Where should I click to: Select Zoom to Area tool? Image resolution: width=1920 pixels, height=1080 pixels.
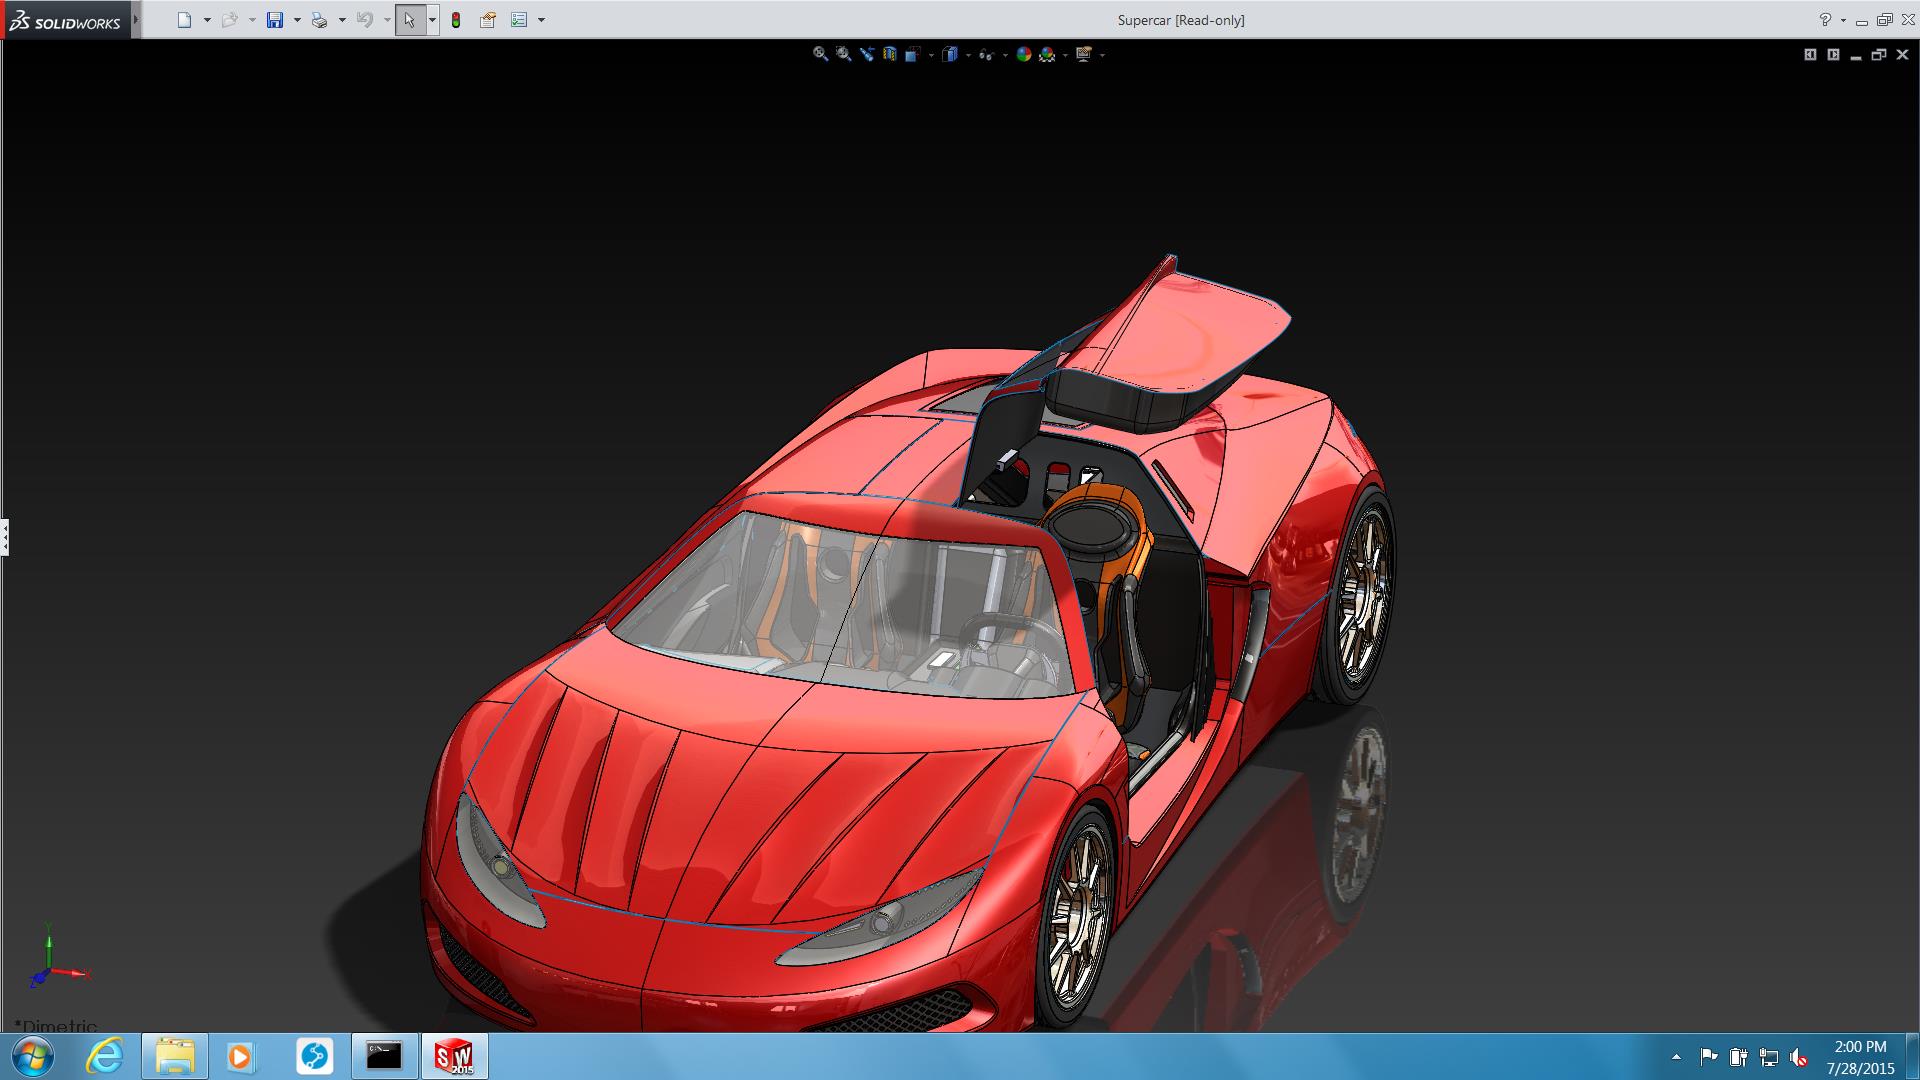(x=843, y=55)
